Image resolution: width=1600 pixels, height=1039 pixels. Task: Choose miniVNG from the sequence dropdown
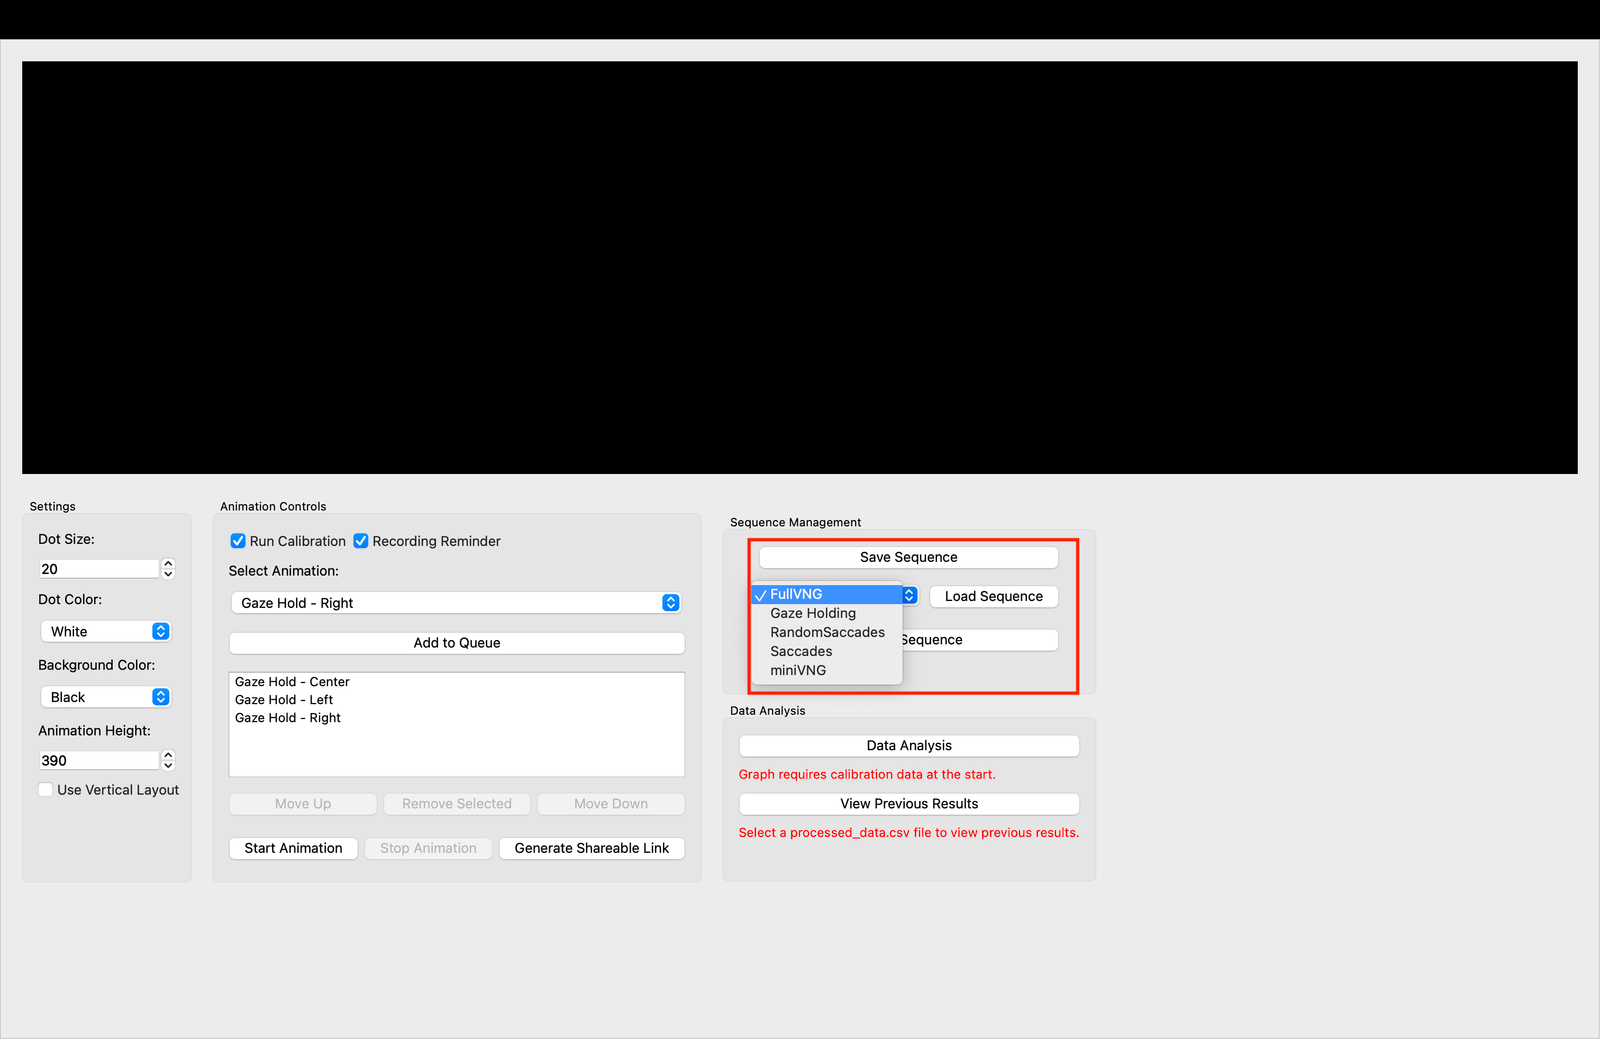(x=798, y=670)
